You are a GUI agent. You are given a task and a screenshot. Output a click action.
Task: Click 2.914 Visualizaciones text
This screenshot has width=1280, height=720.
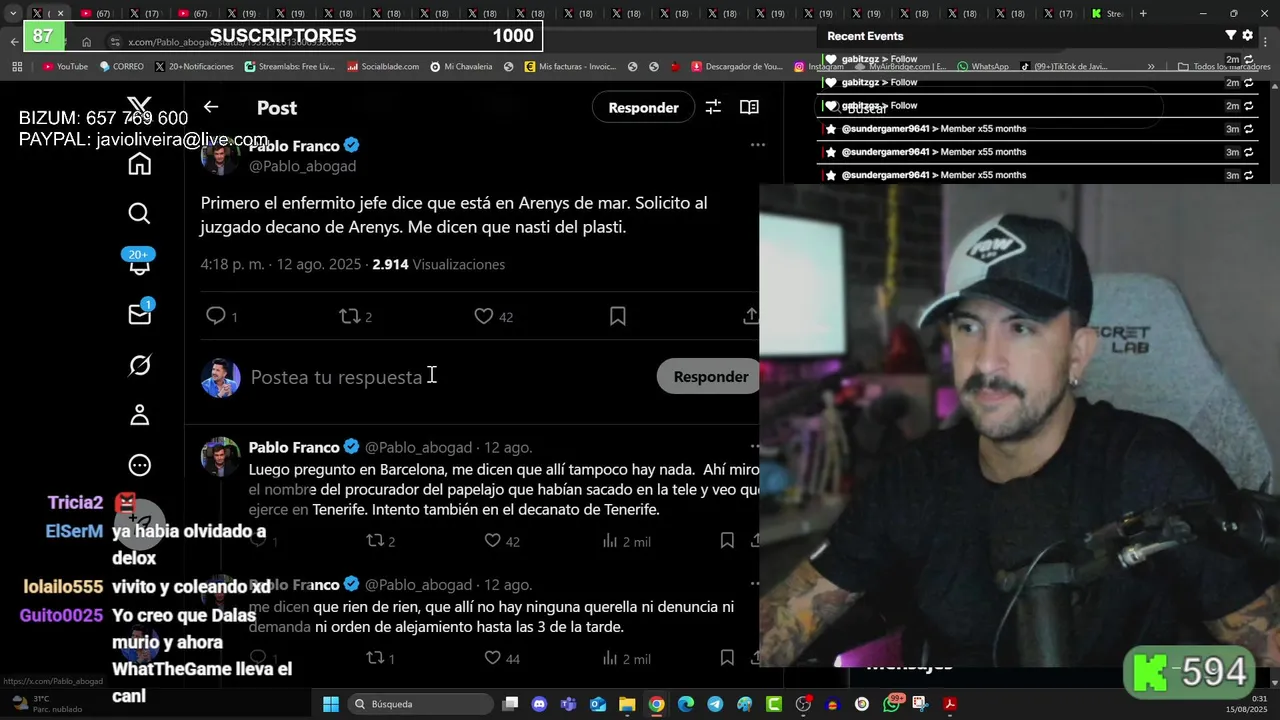(x=439, y=264)
